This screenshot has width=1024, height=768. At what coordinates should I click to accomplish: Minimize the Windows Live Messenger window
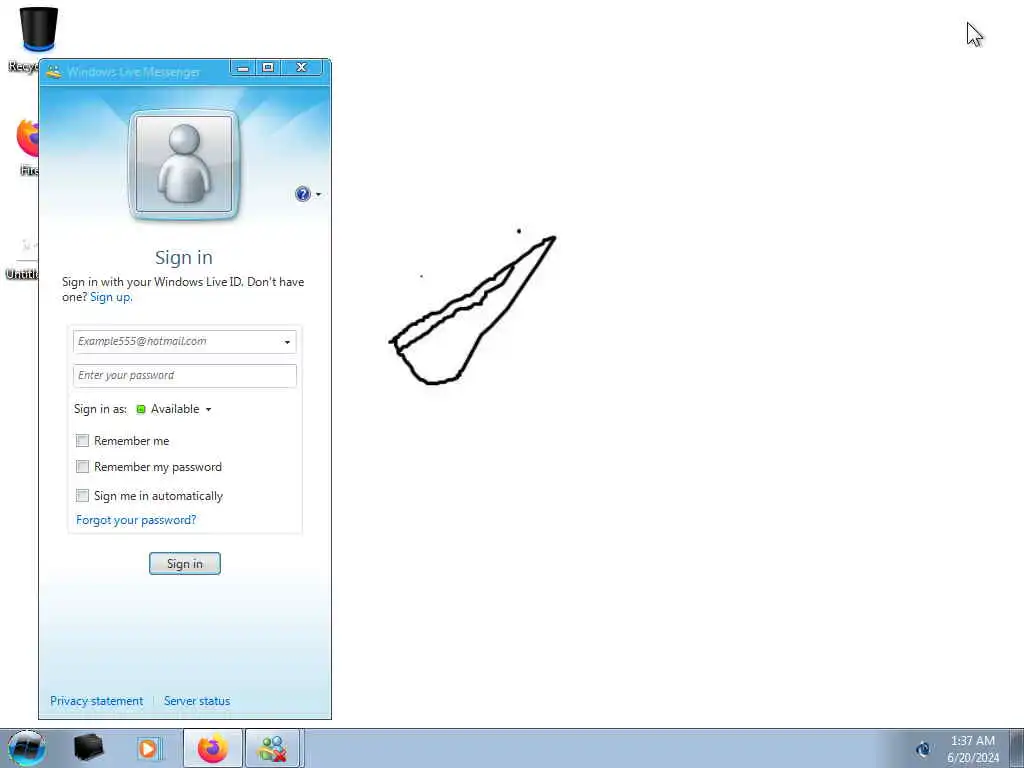tap(243, 68)
